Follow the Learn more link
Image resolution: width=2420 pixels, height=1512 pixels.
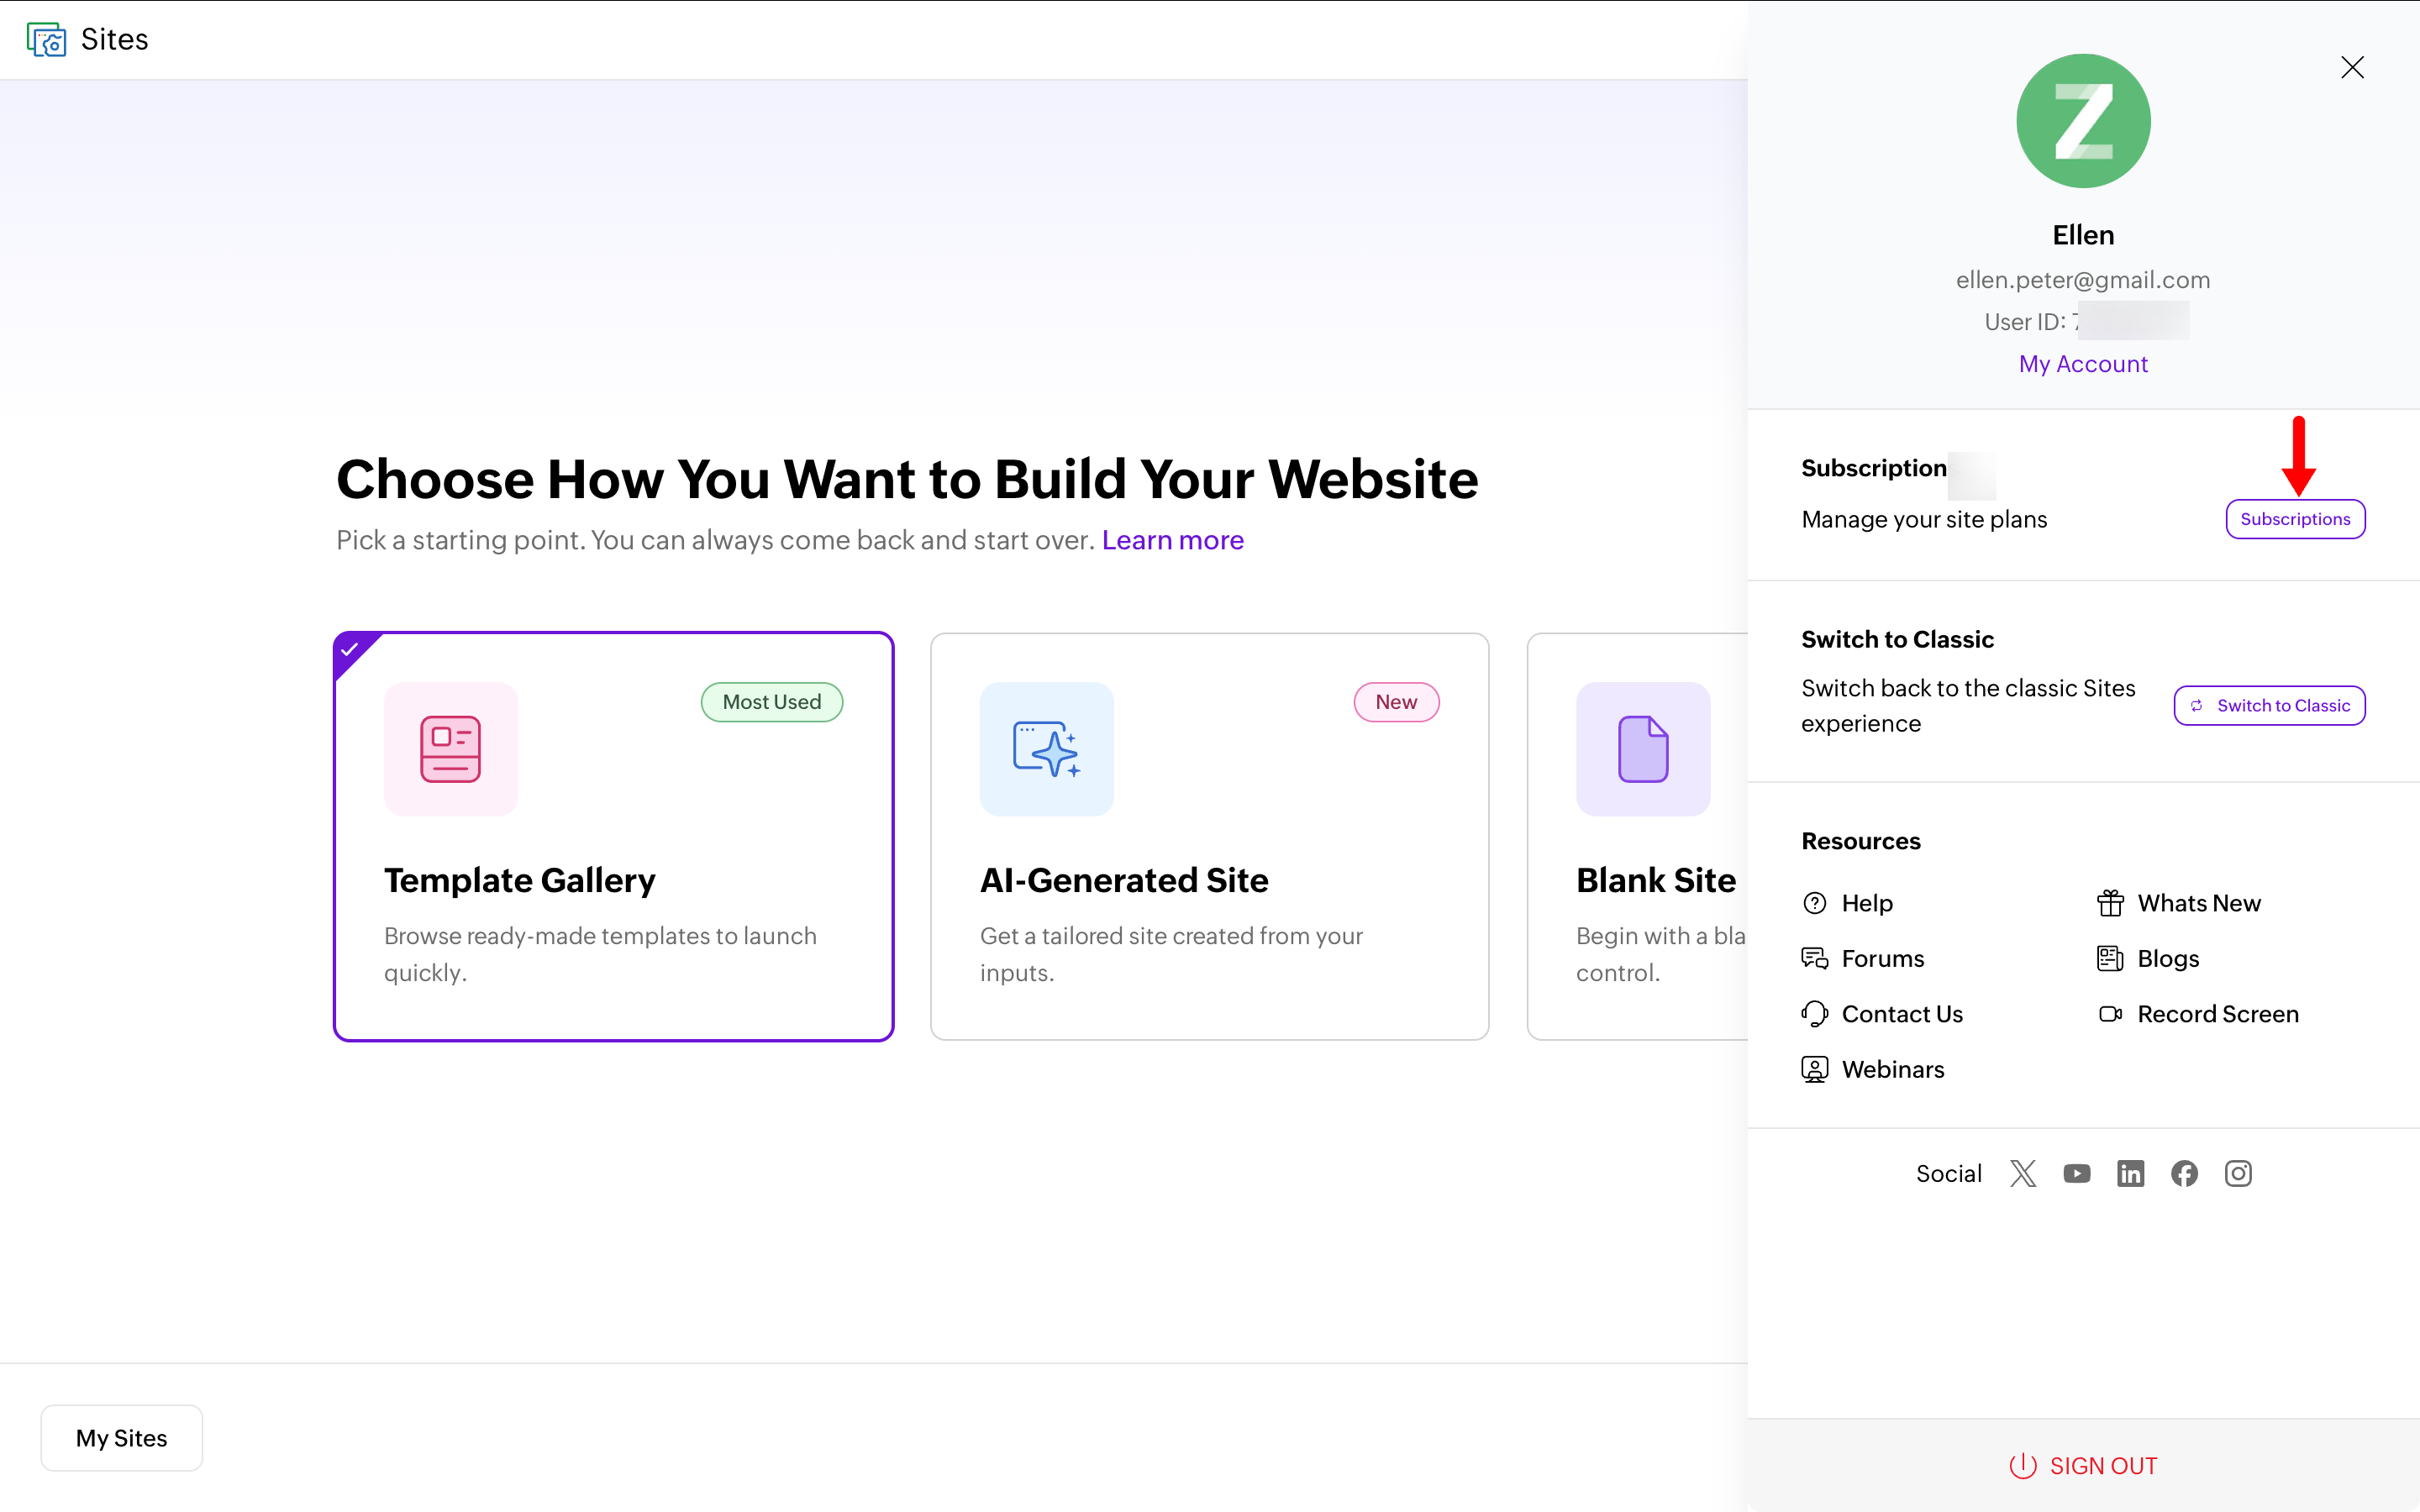(x=1172, y=540)
